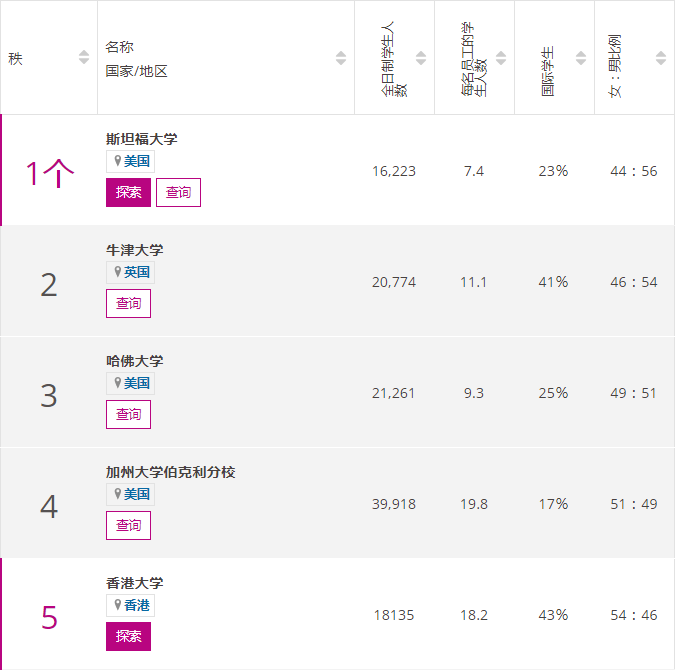Sort by female-to-male ratio arrows
The width and height of the screenshot is (675, 670).
coord(661,58)
